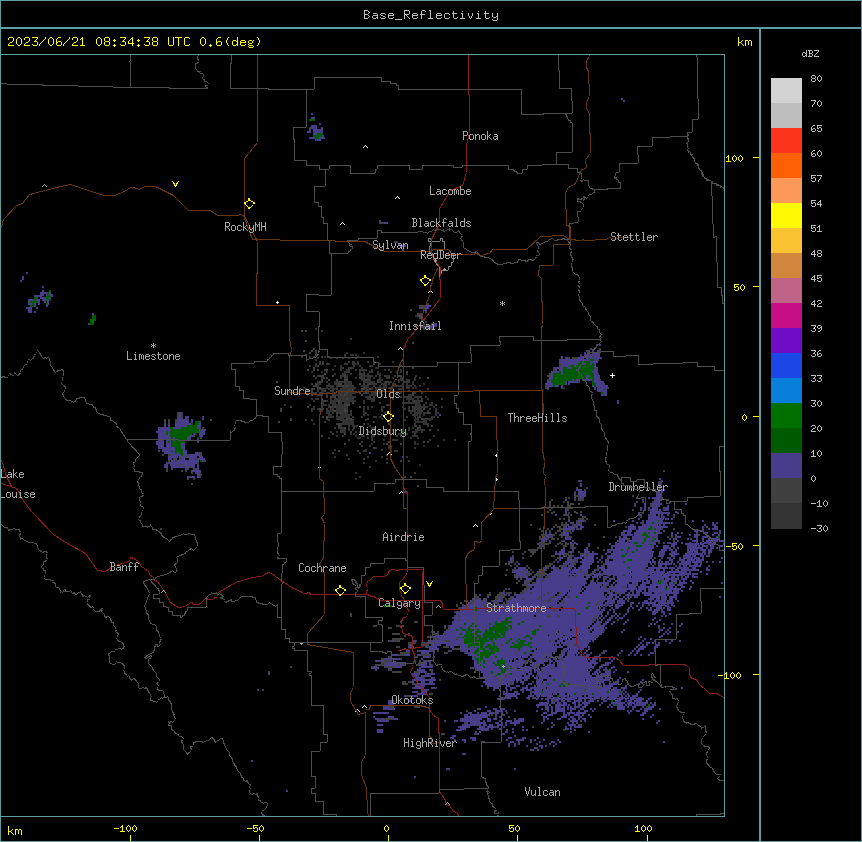Screen dimensions: 862x842
Task: Select the pink 45 dBZ legend swatch
Action: (786, 291)
